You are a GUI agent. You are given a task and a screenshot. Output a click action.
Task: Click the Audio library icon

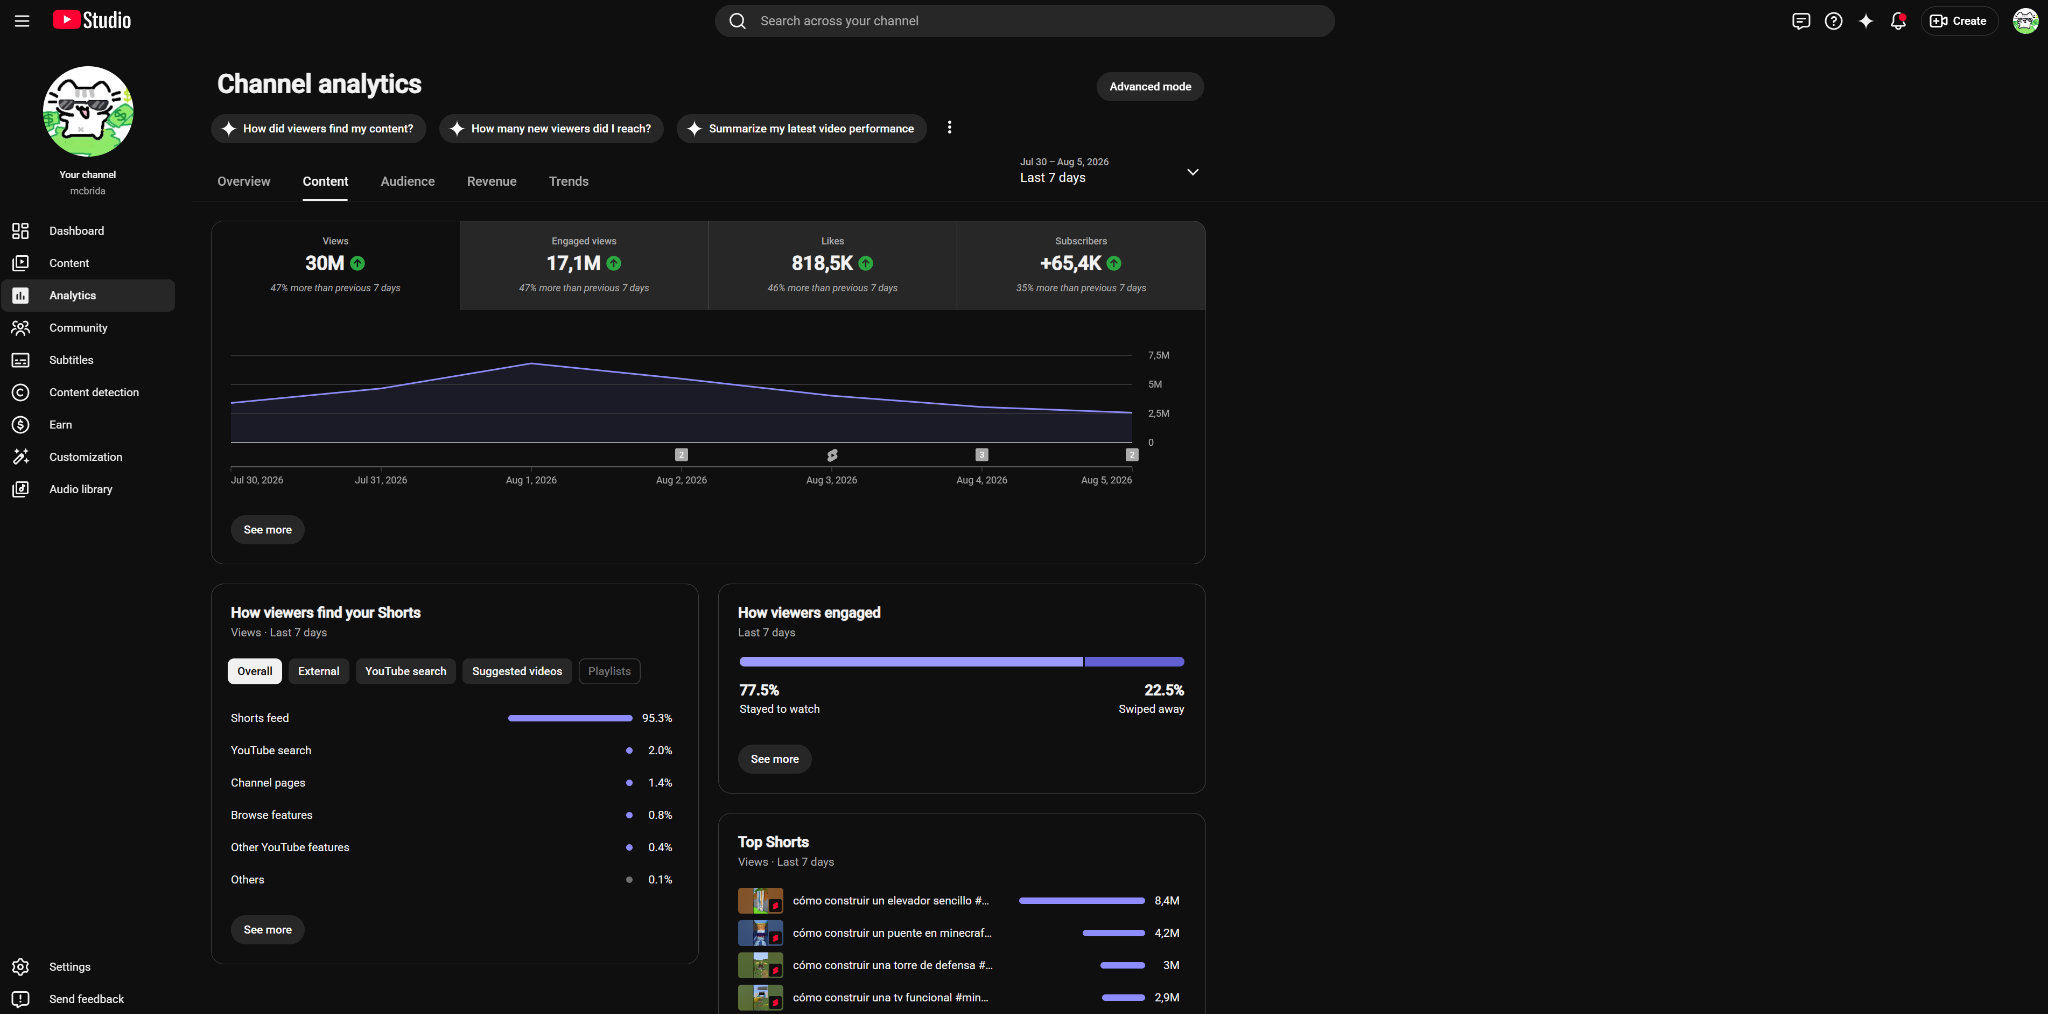click(20, 489)
